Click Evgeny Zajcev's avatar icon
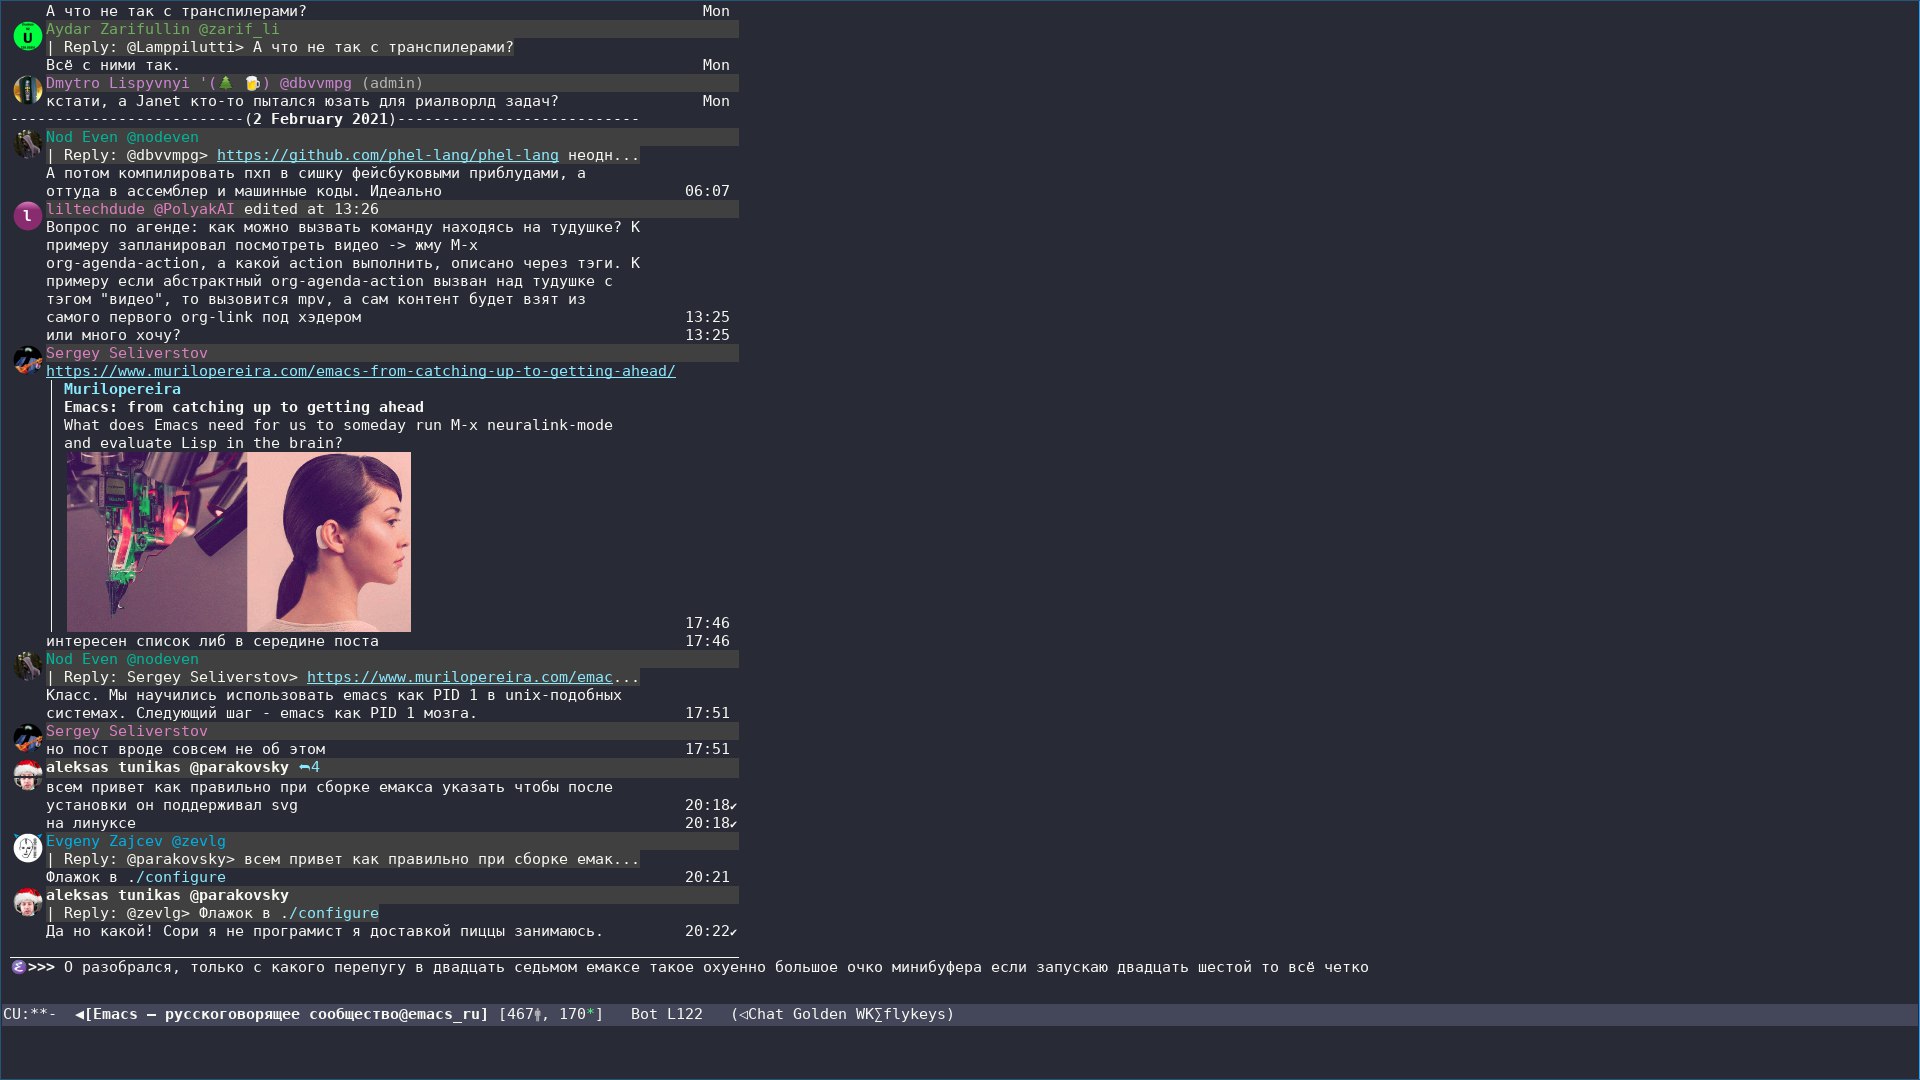1920x1080 pixels. coord(28,848)
